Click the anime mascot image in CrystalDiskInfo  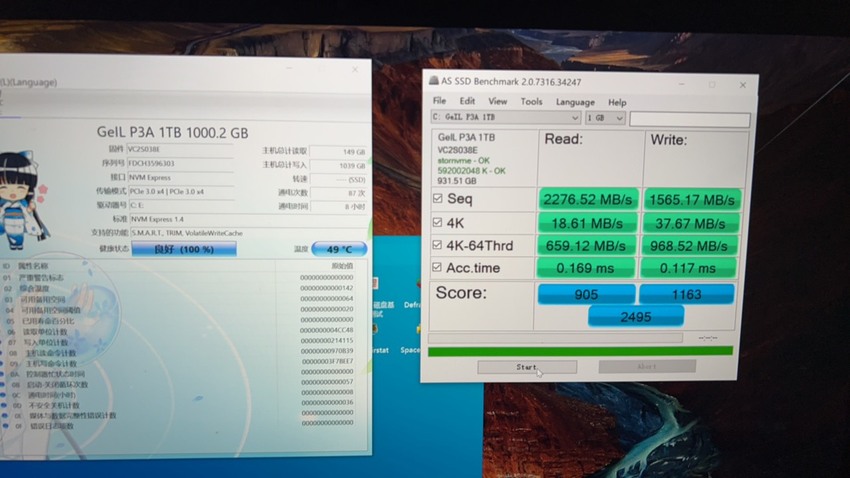coord(23,201)
